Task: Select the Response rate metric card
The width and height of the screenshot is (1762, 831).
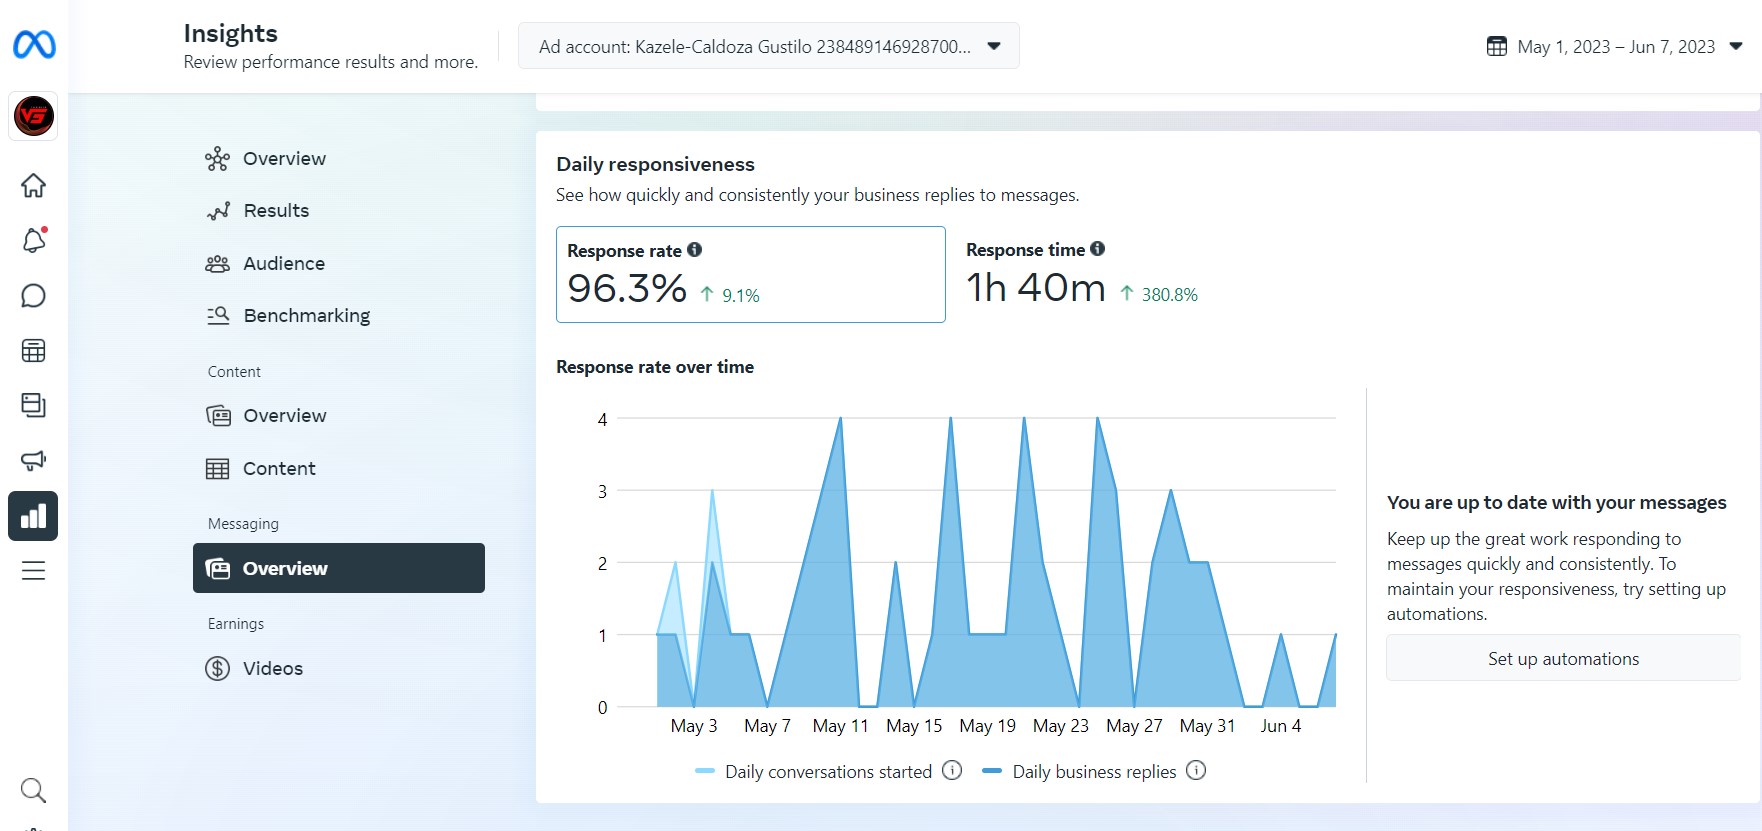Action: [x=750, y=274]
